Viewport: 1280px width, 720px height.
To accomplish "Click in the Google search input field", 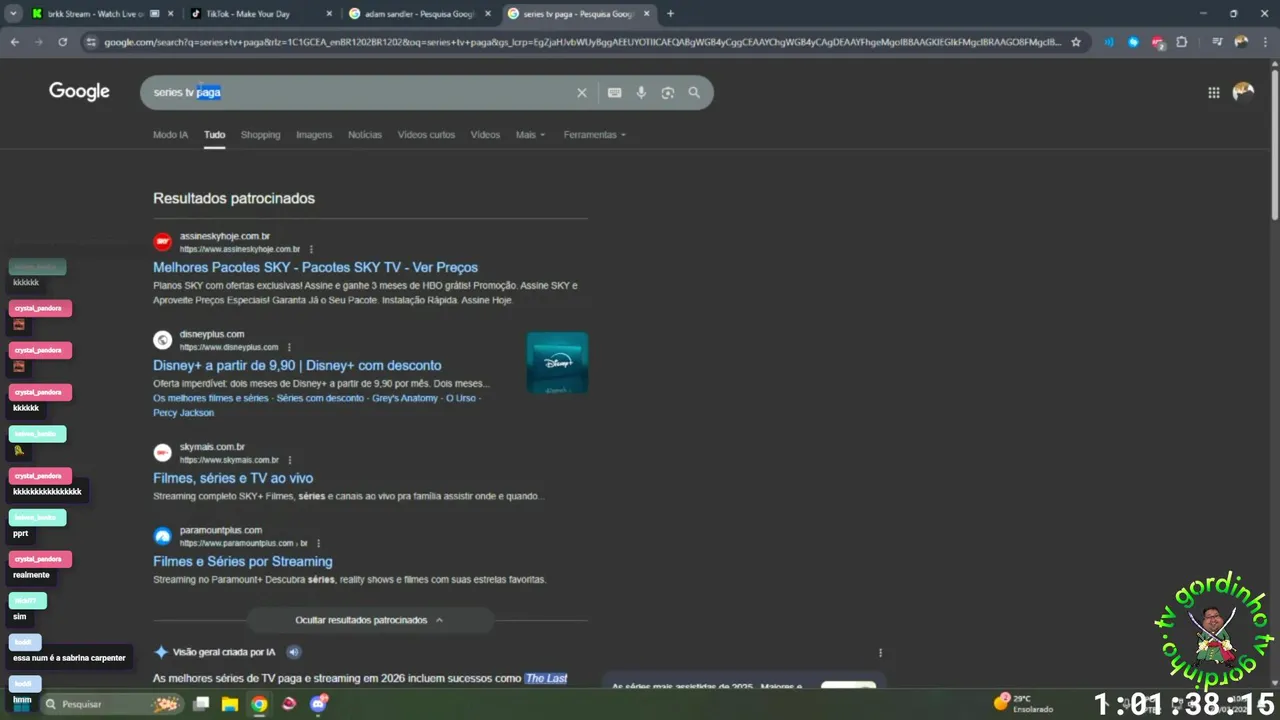I will click(360, 92).
